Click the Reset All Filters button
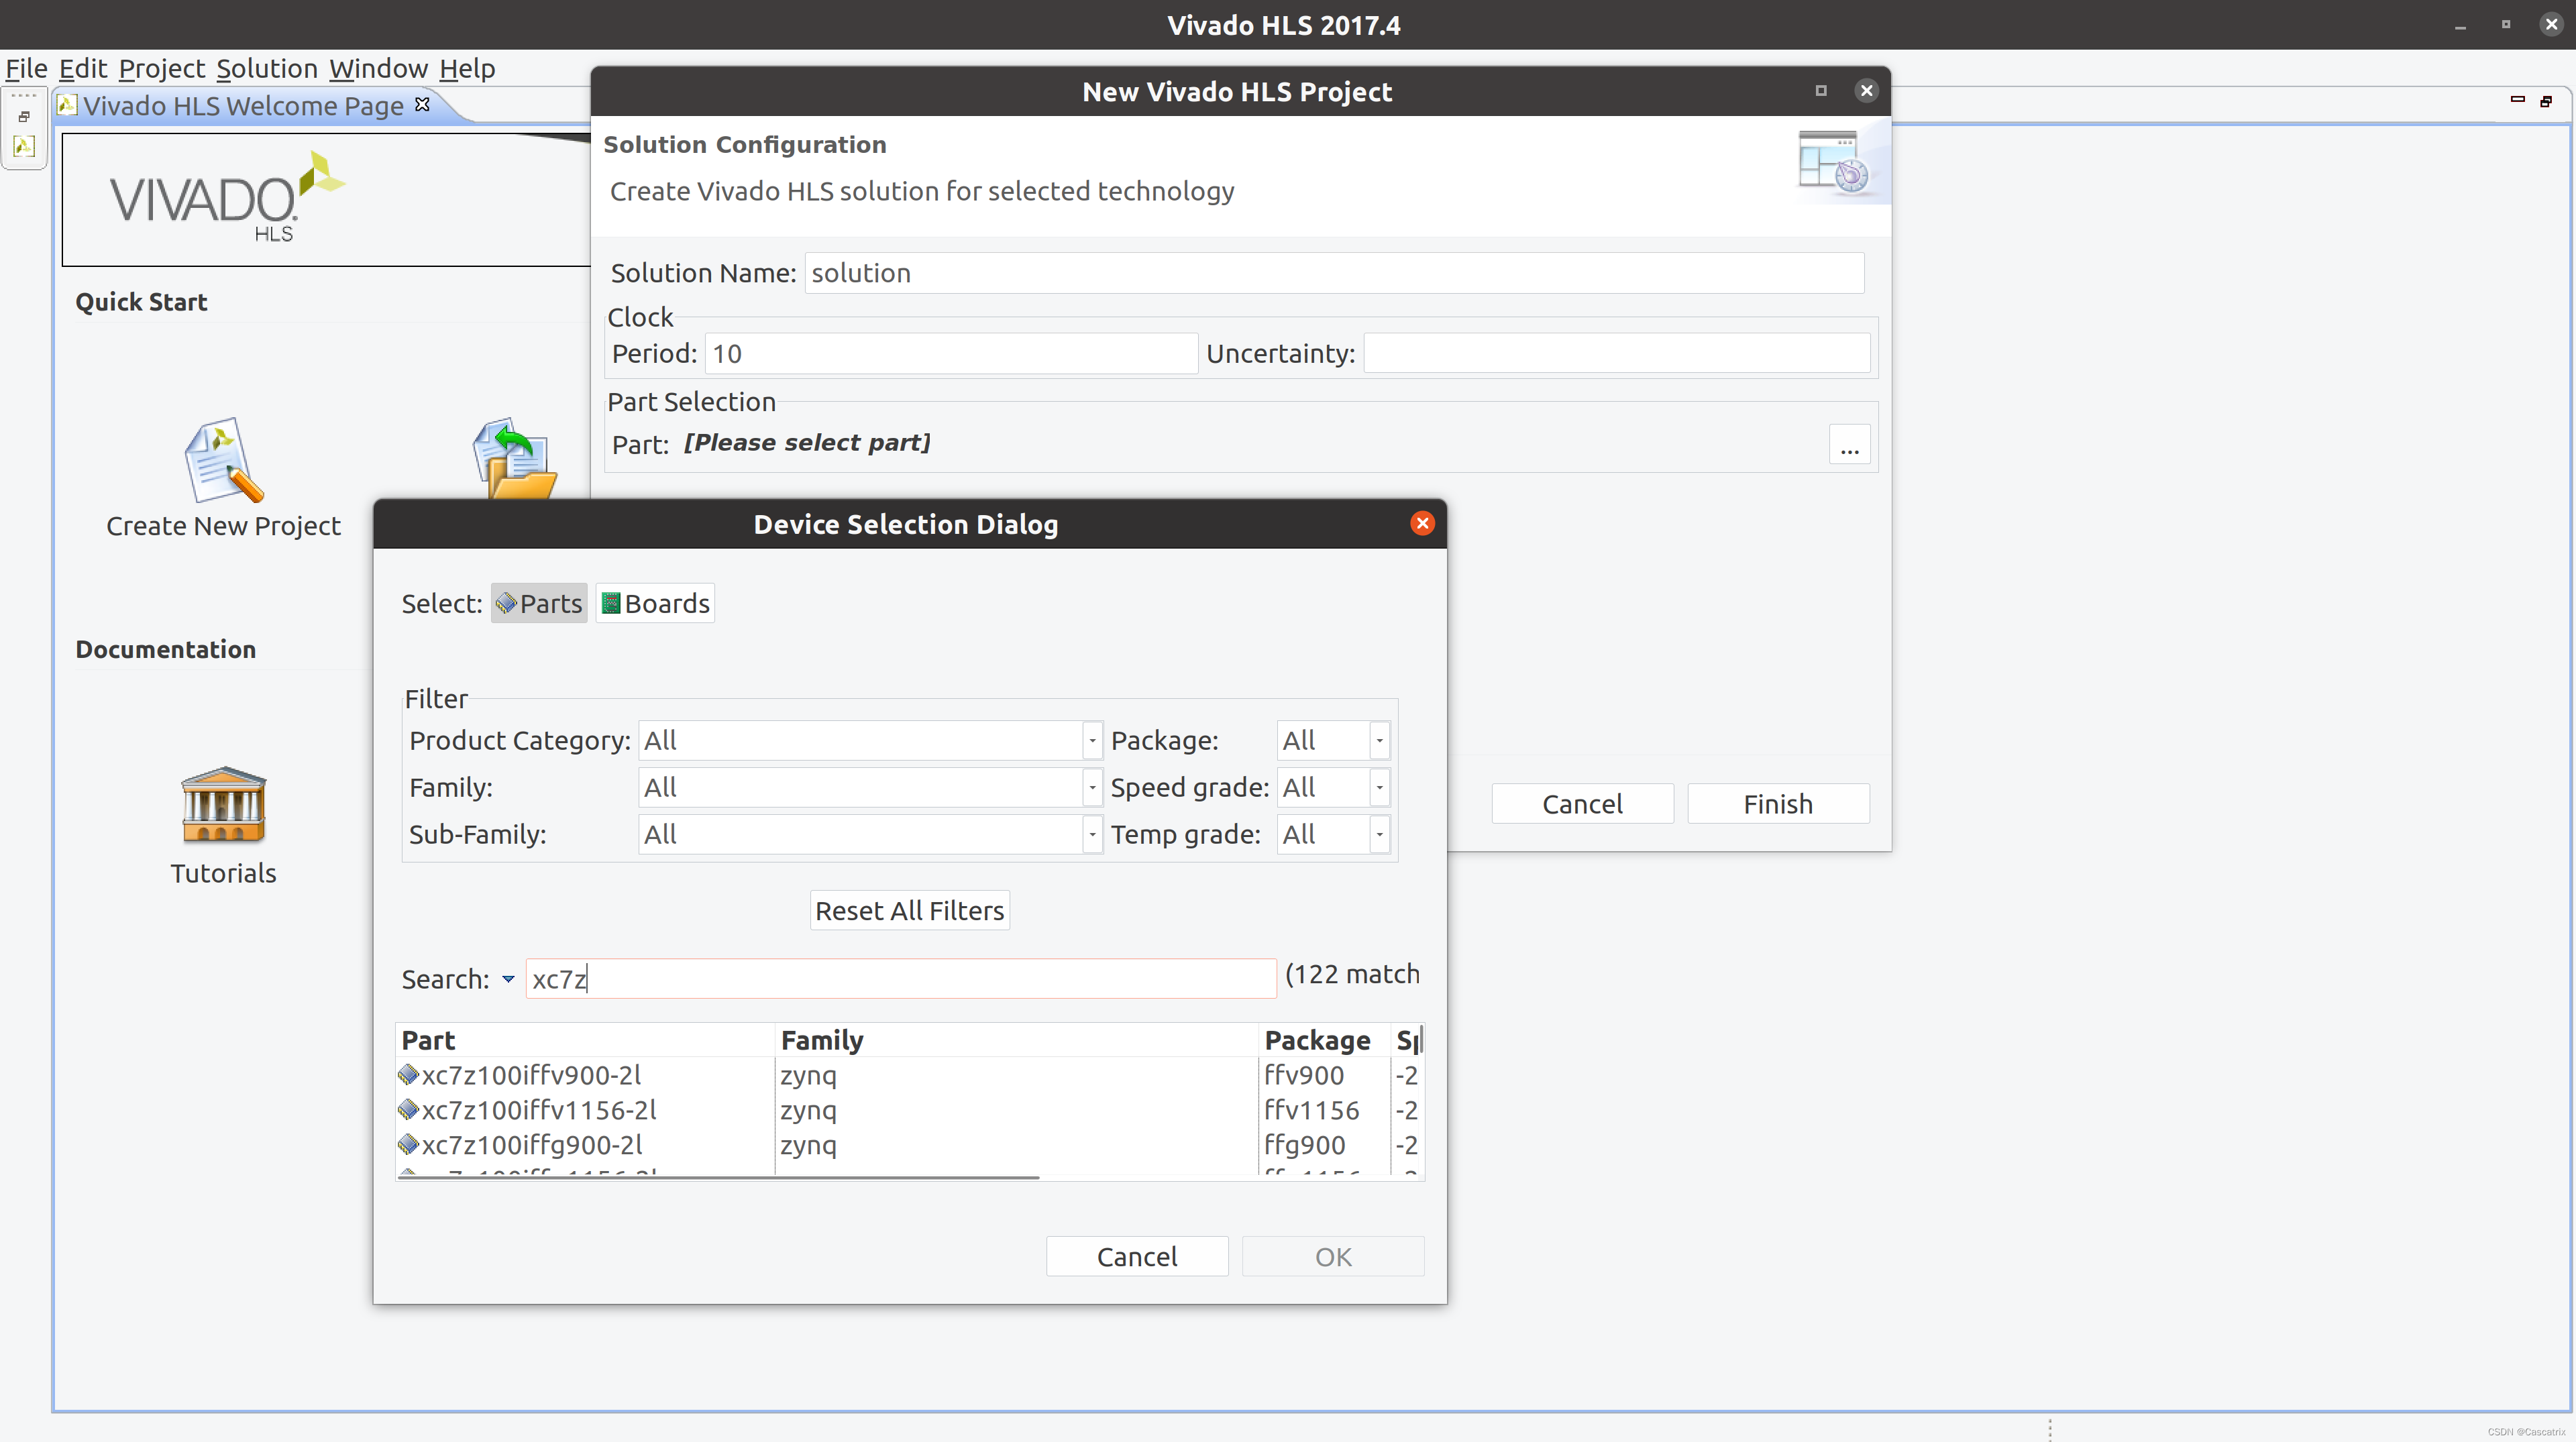 [x=910, y=909]
